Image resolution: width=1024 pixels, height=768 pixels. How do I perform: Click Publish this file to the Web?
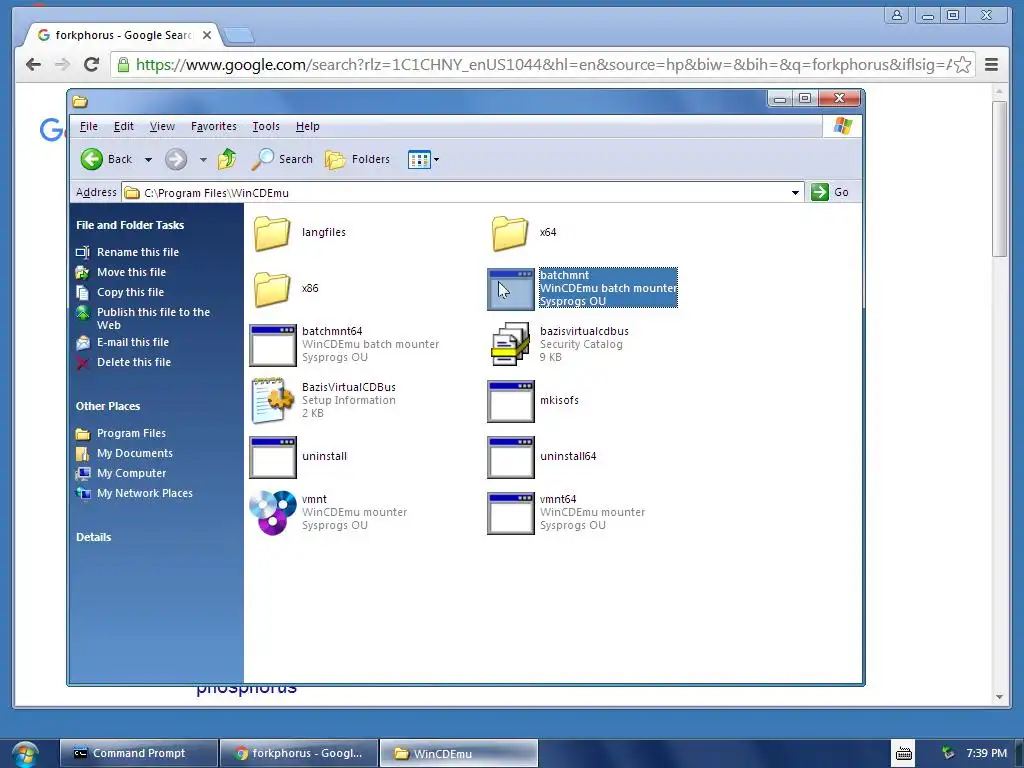153,319
